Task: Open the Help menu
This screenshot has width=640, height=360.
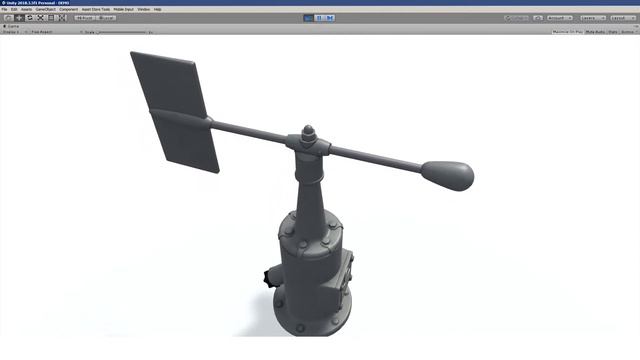Action: click(x=158, y=9)
